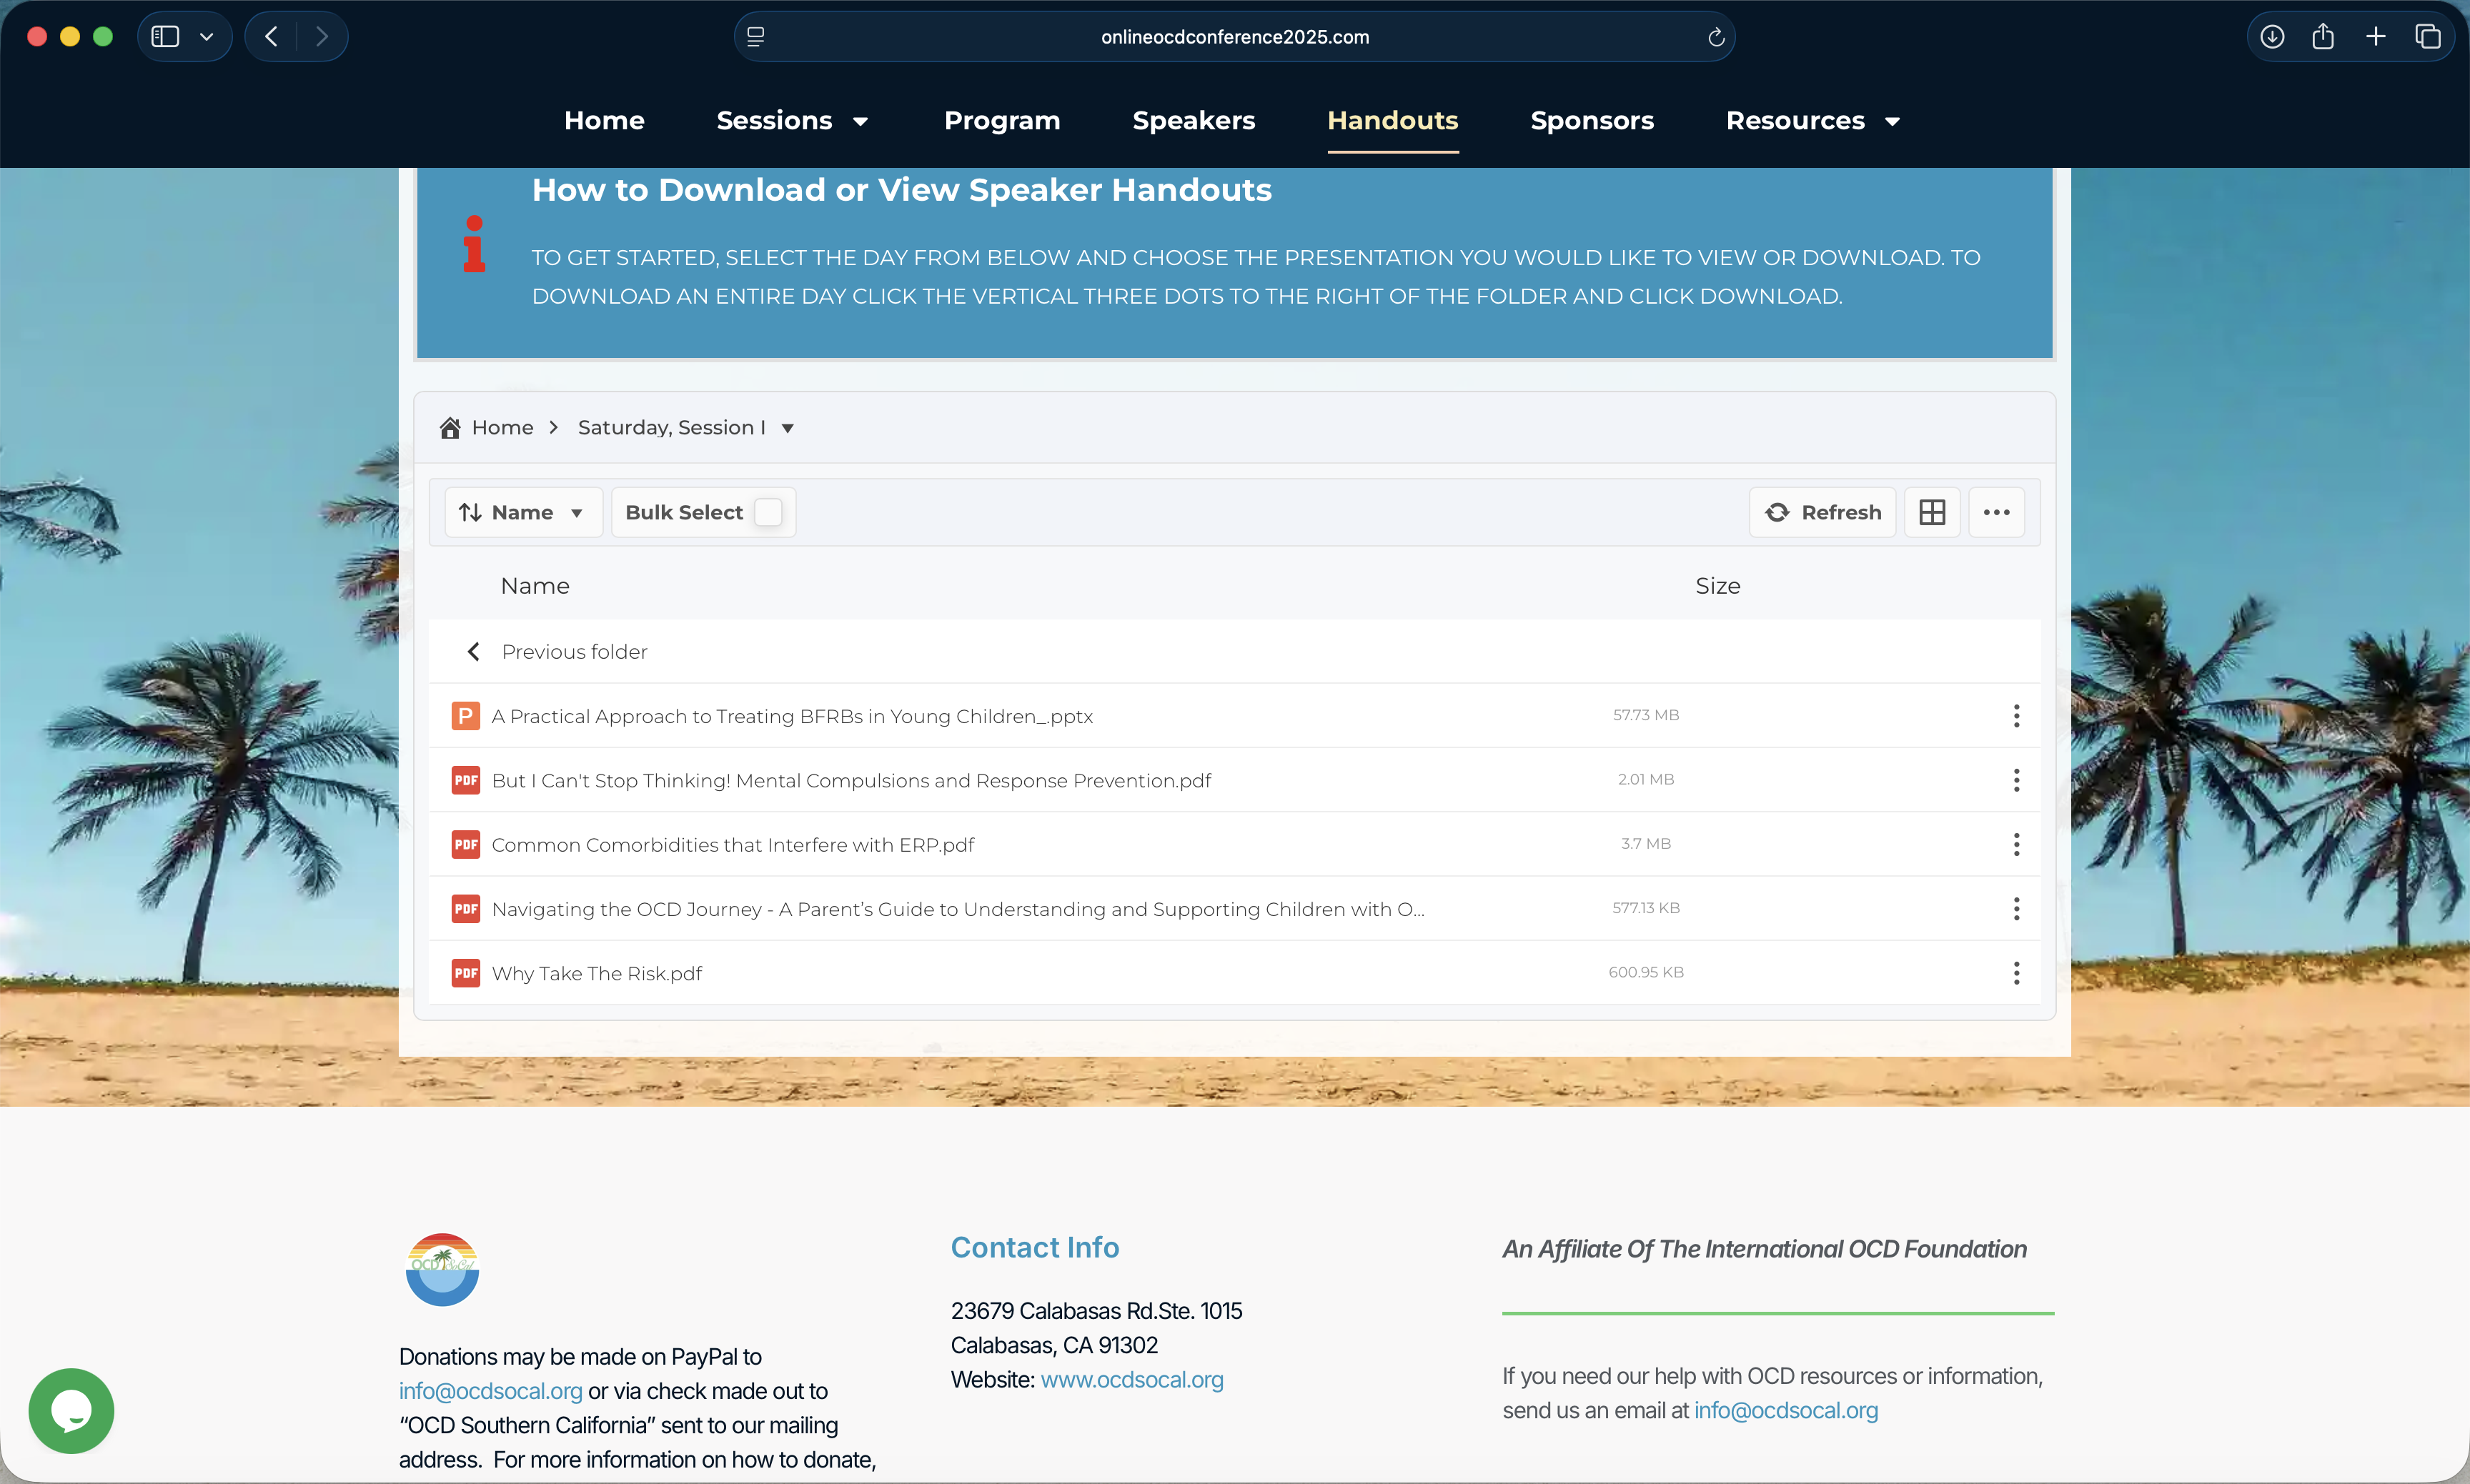This screenshot has height=1484, width=2470.
Task: Click the chat bubble widget icon
Action: 71,1410
